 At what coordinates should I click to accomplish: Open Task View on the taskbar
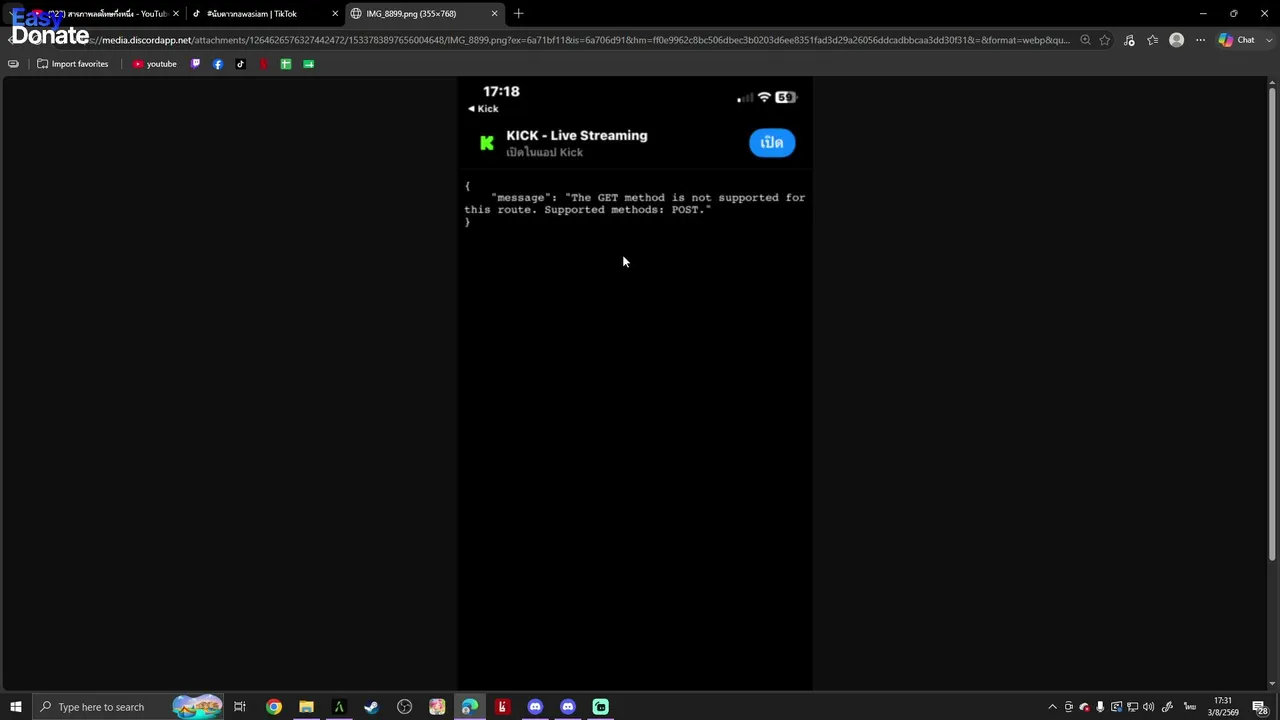(240, 707)
